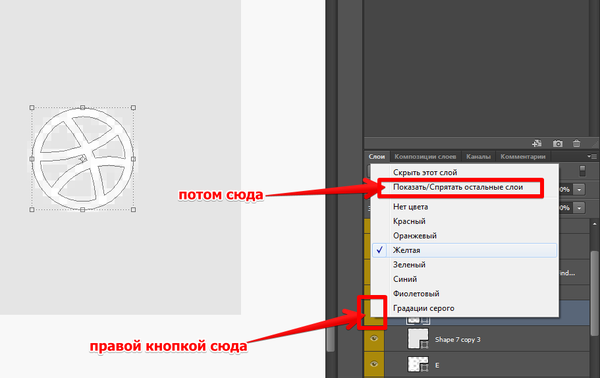Viewport: 600px width, 378px height.
Task: Hide the Shape 7 copy 3 layer
Action: (x=374, y=339)
